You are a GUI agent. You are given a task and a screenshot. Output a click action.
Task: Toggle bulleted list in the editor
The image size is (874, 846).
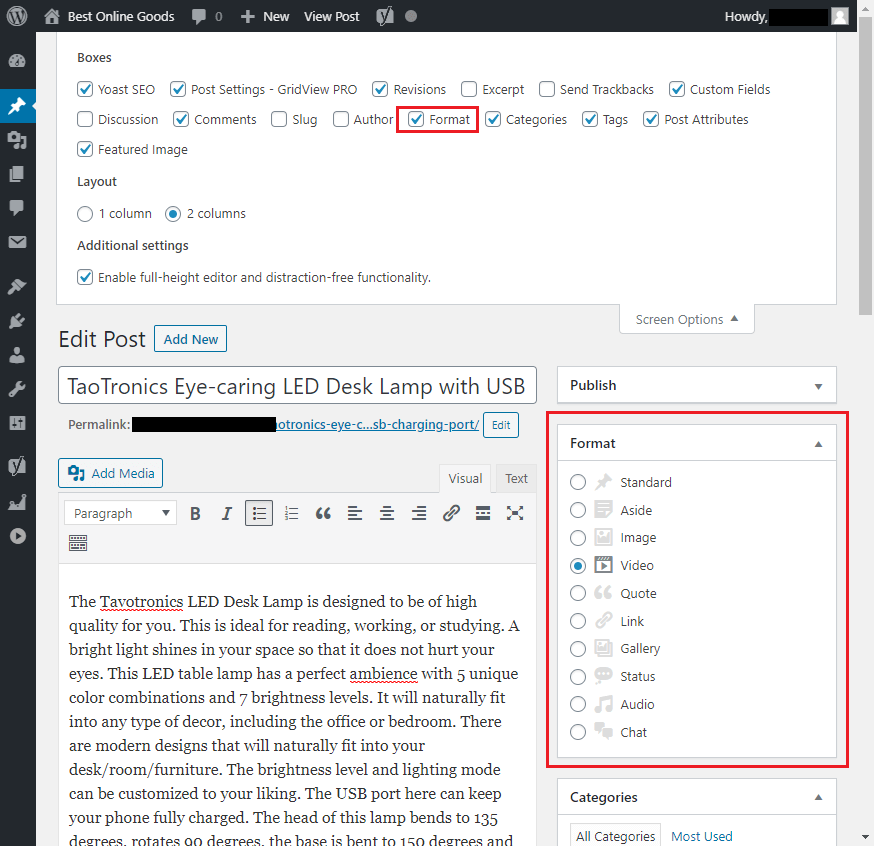(x=259, y=513)
